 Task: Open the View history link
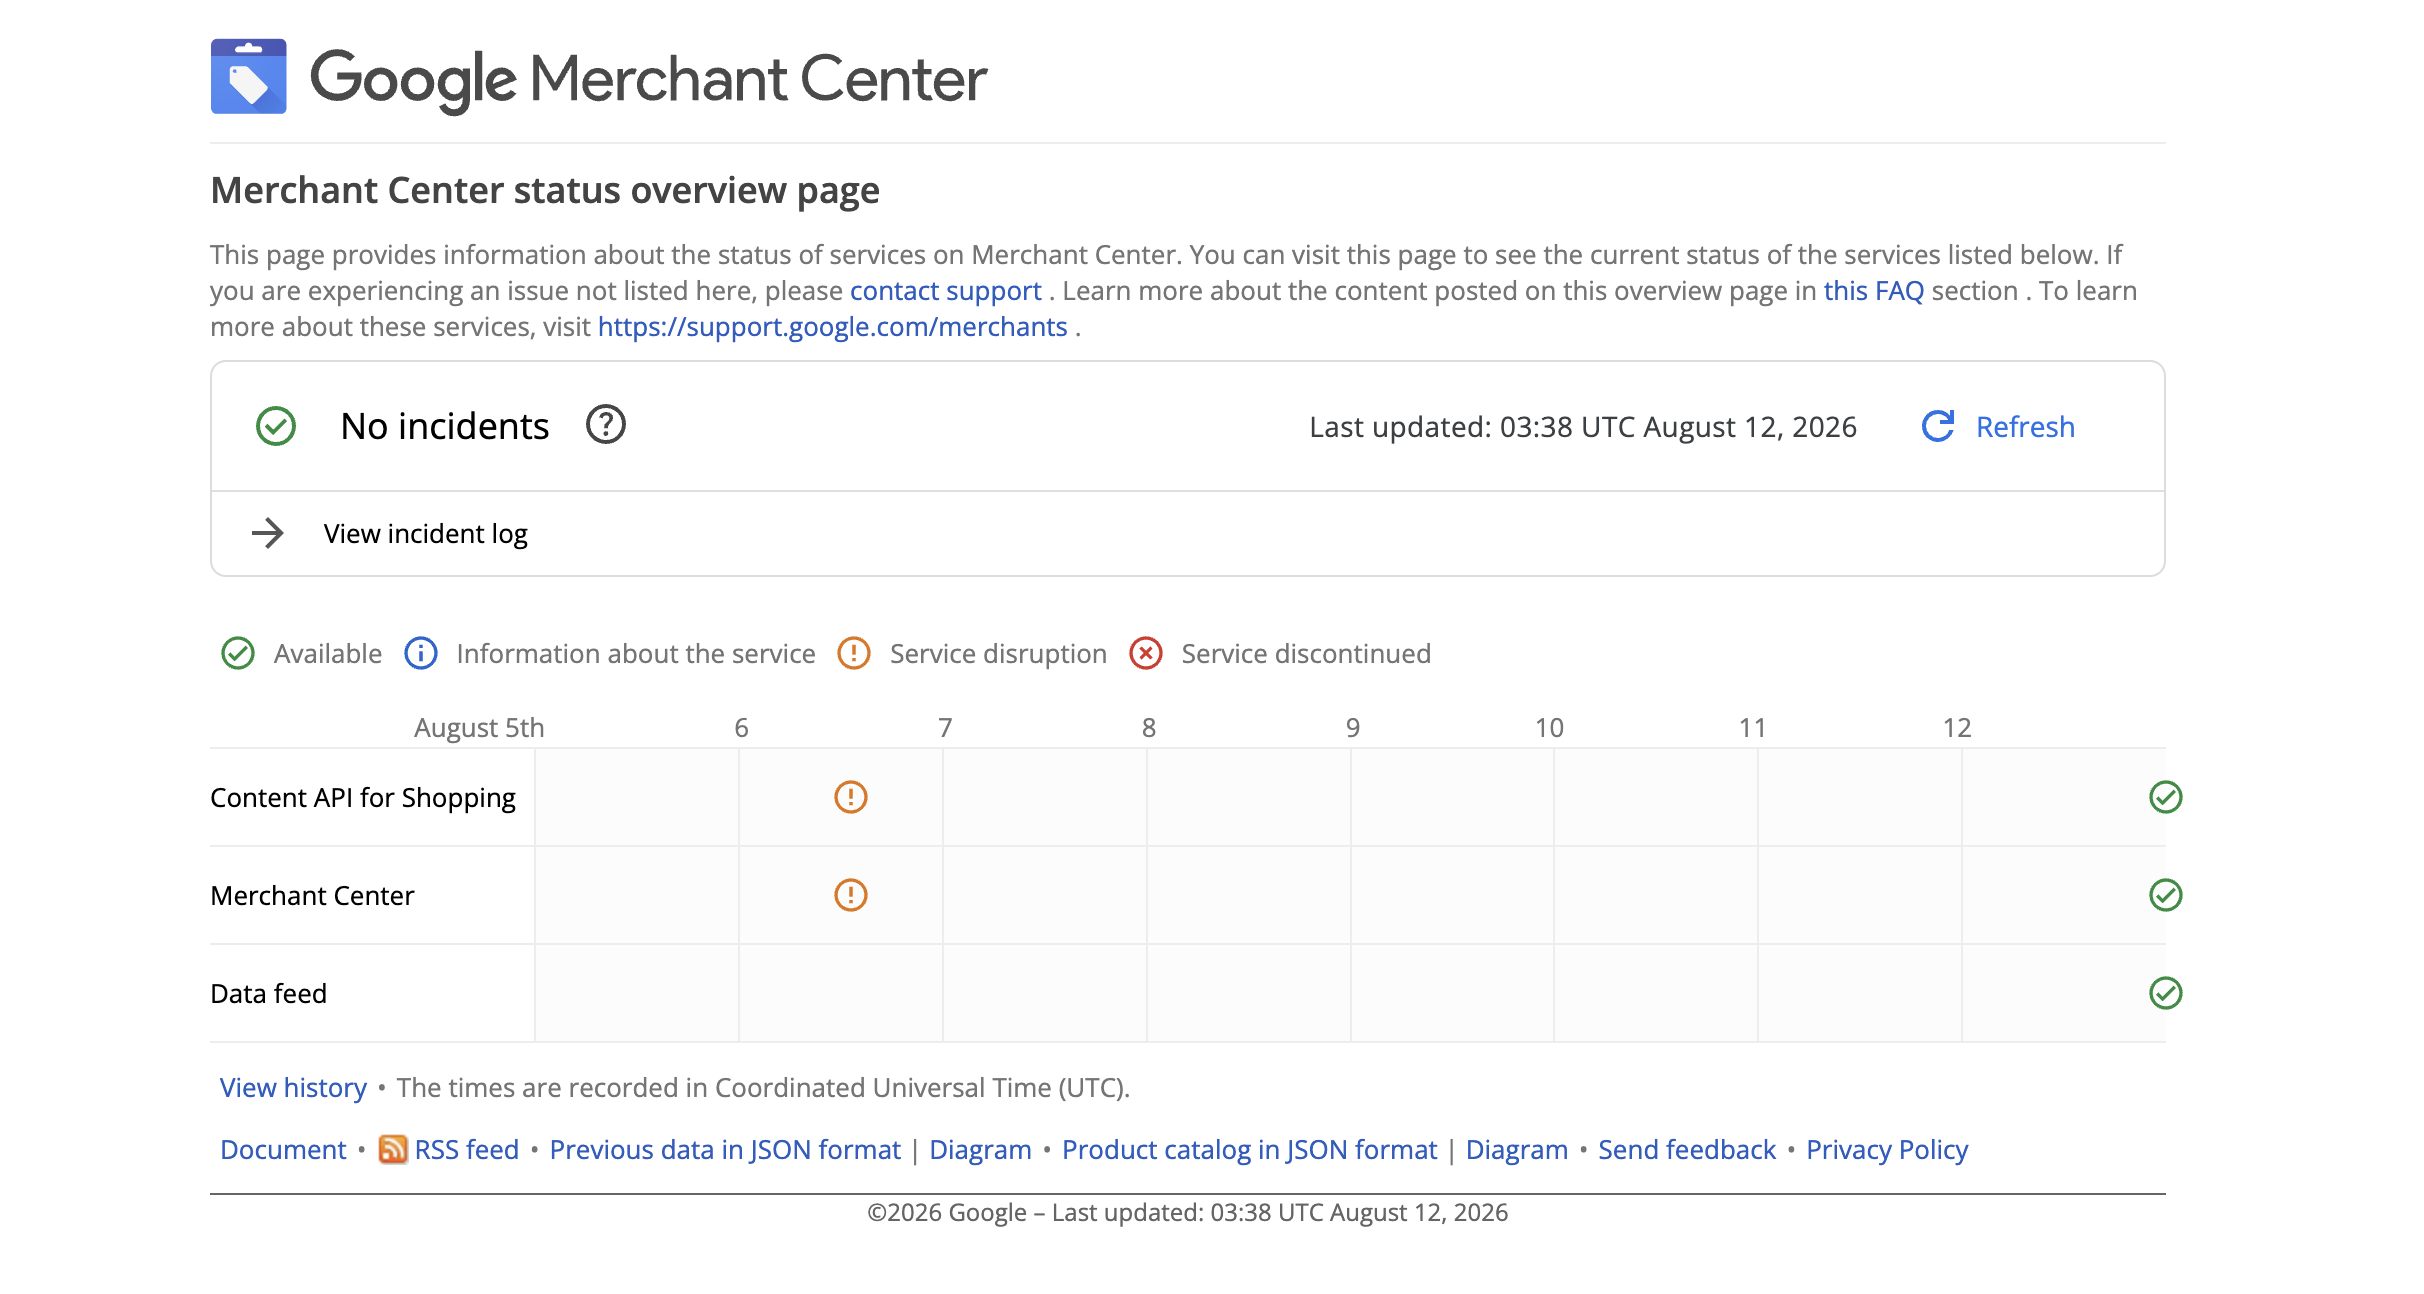[293, 1087]
